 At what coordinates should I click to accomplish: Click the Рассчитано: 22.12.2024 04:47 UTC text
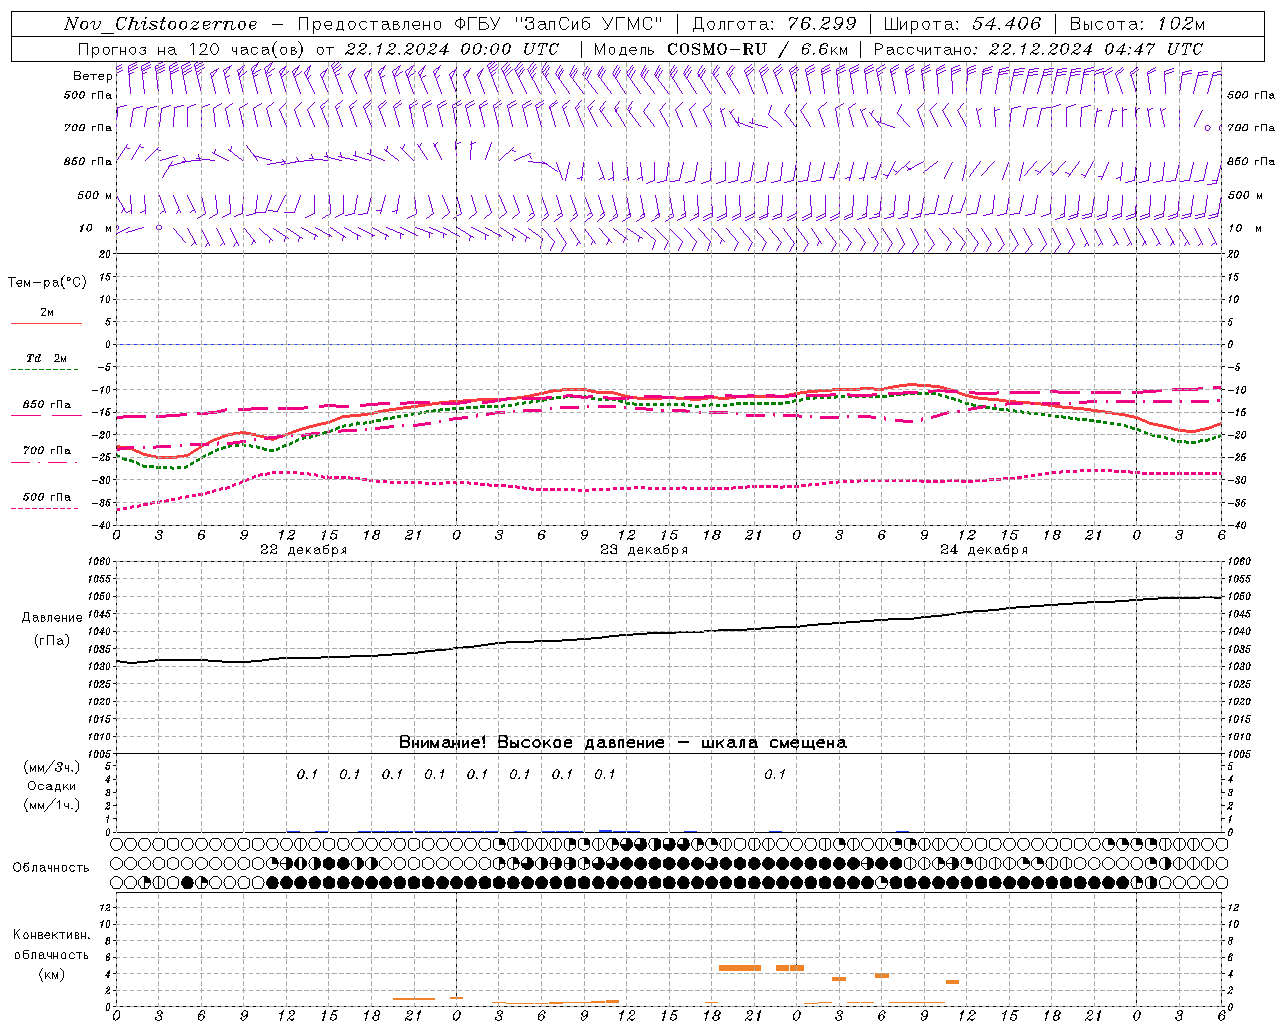point(1038,49)
